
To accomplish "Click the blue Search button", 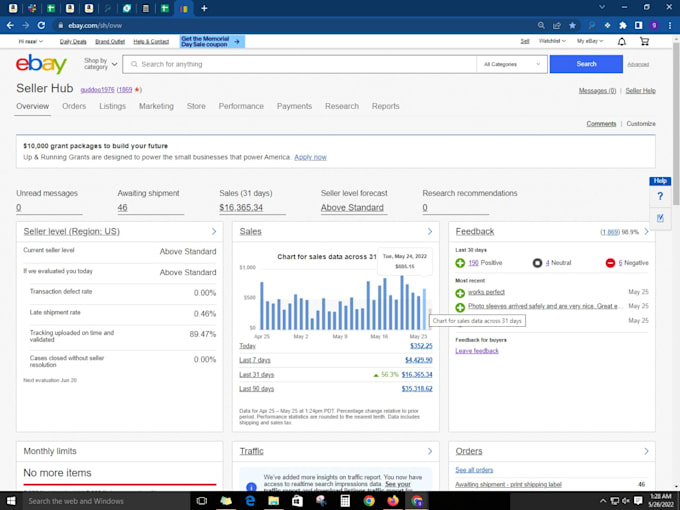I will pos(586,64).
